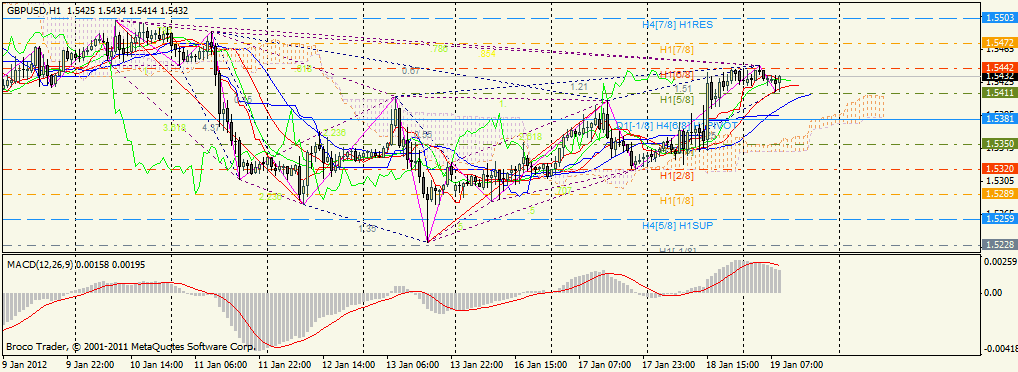Image resolution: width=1018 pixels, height=372 pixels.
Task: Click the 1.21 ratio label
Action: pyautogui.click(x=579, y=86)
